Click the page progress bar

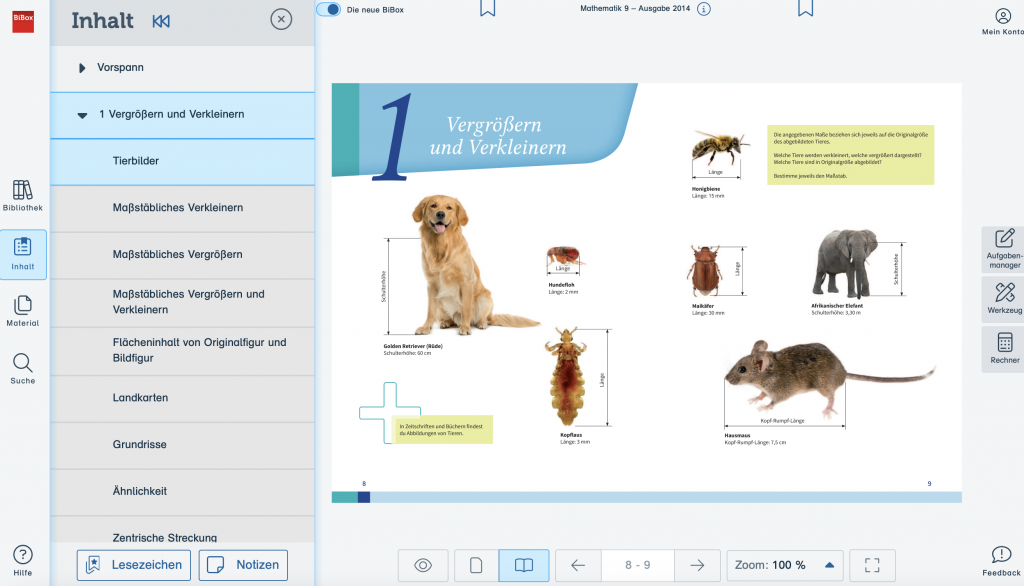(646, 497)
